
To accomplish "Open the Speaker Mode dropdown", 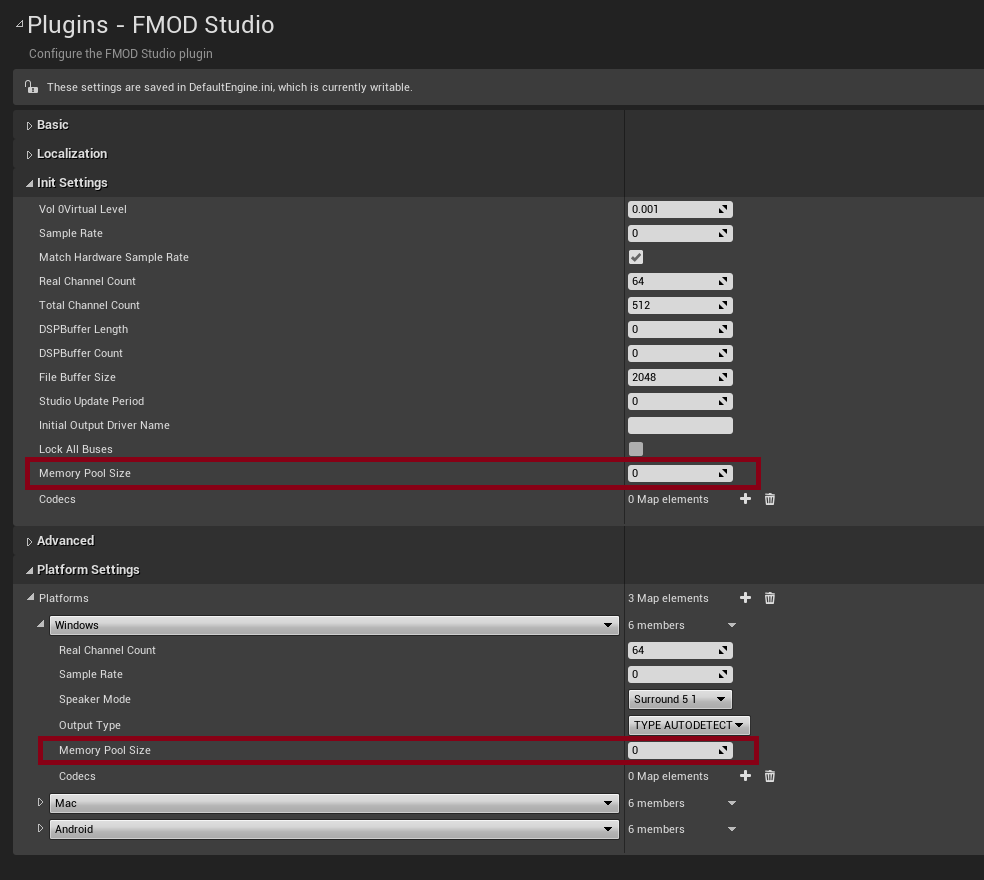I will pyautogui.click(x=680, y=699).
